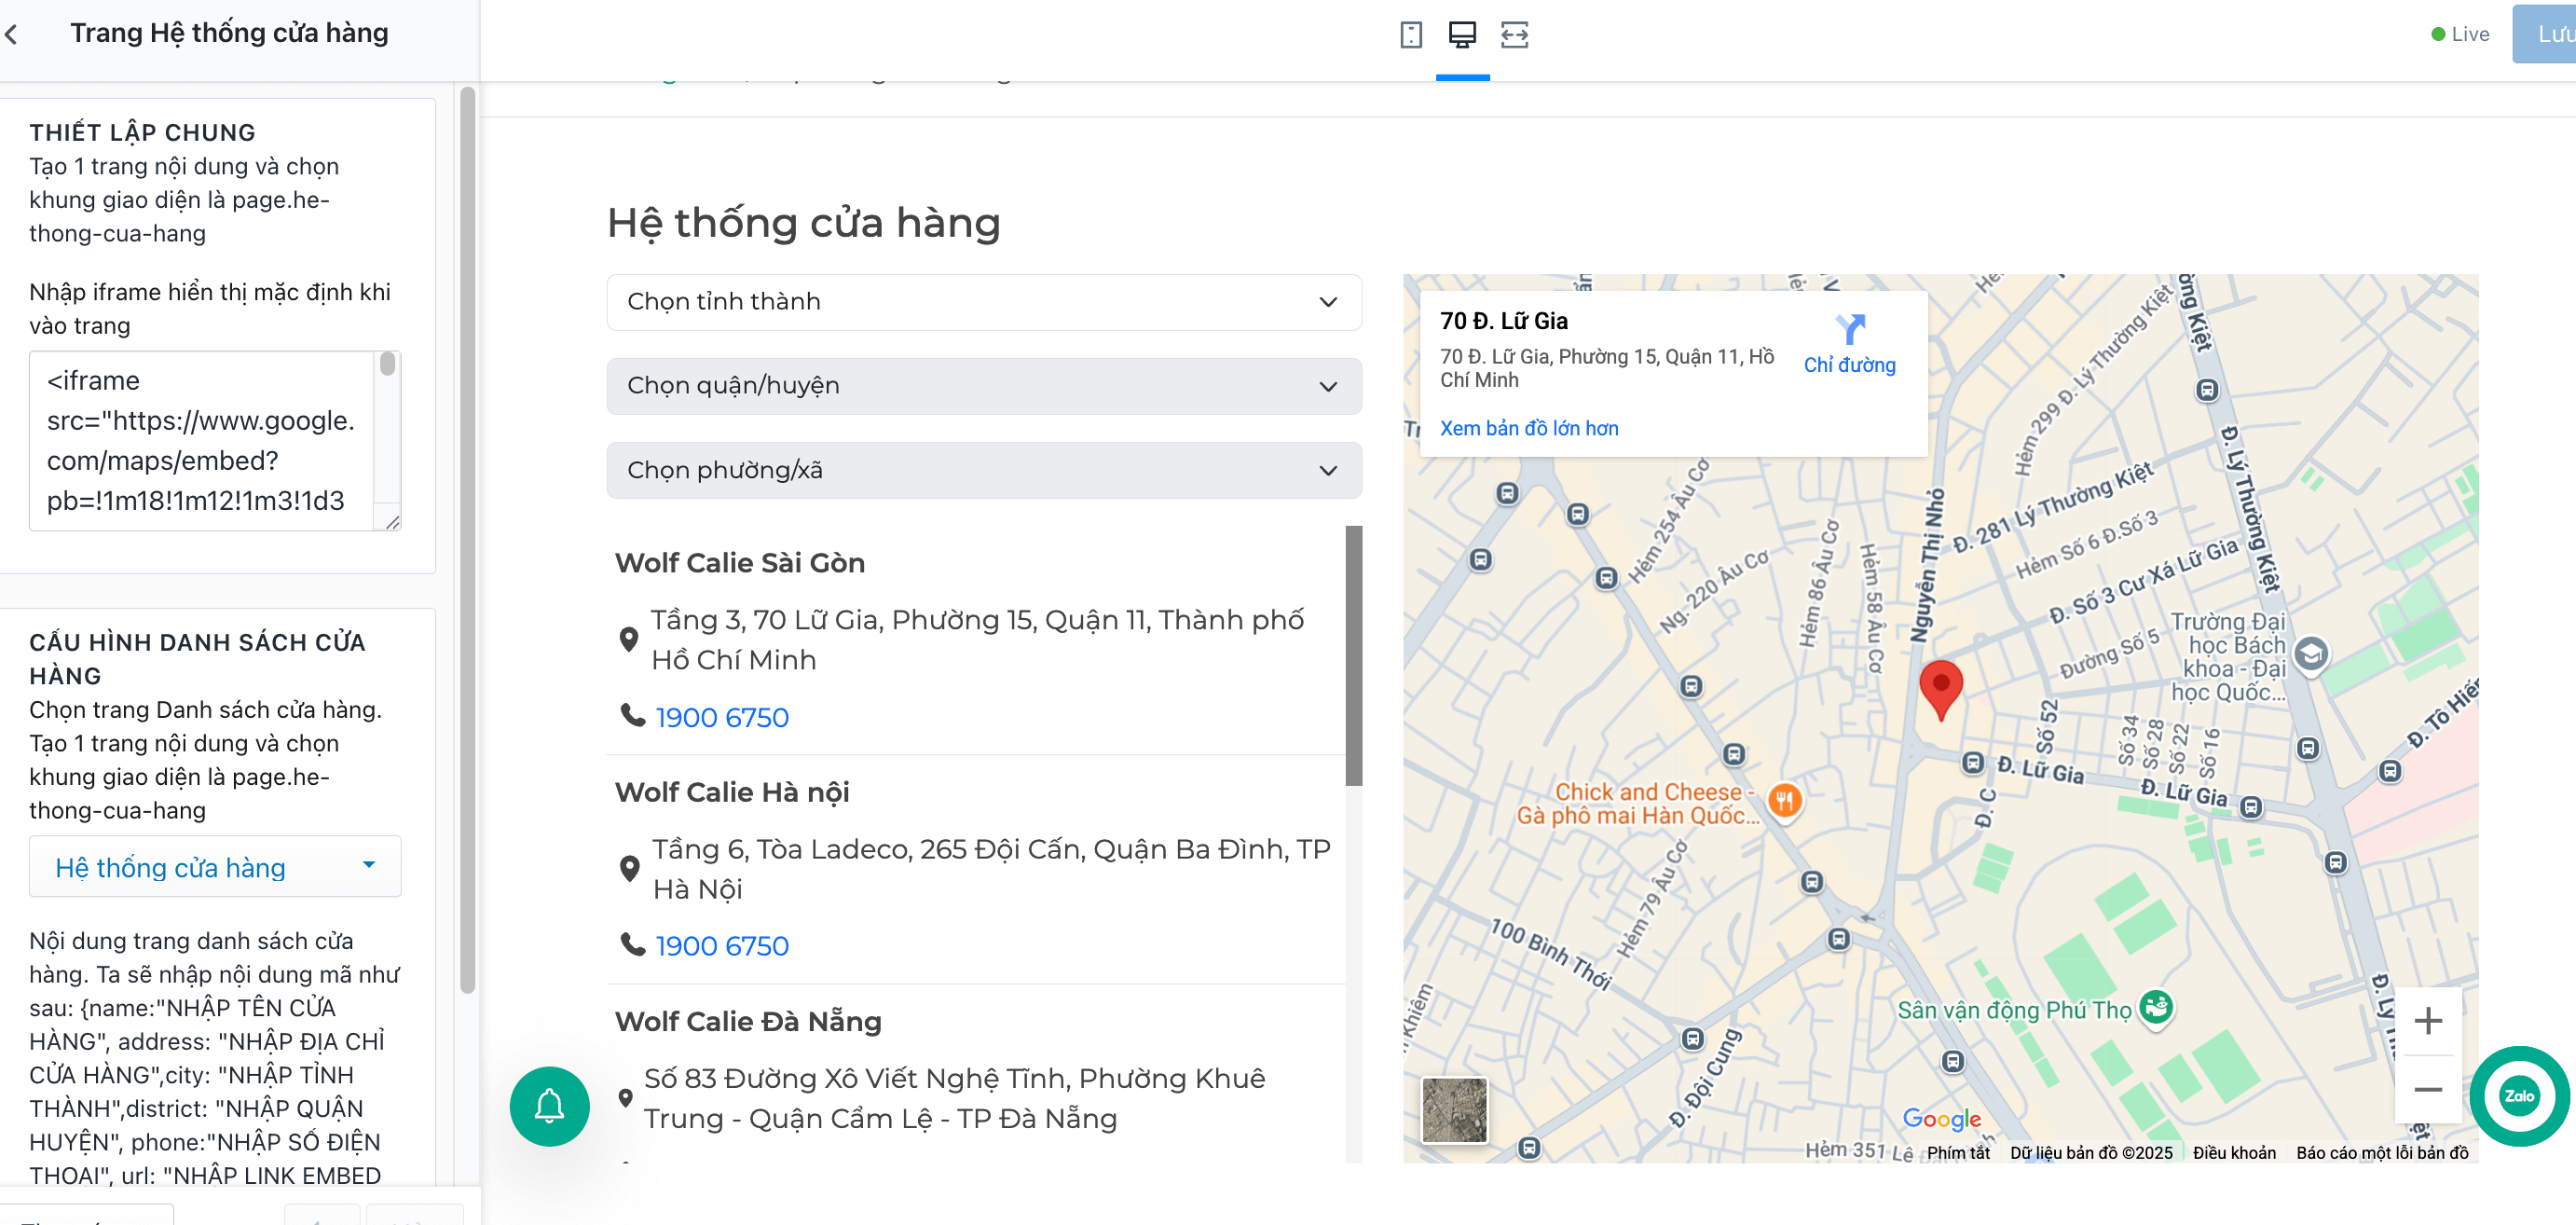Click Sân vận động Phú Thọ marker
This screenshot has width=2576, height=1225.
(2156, 1008)
